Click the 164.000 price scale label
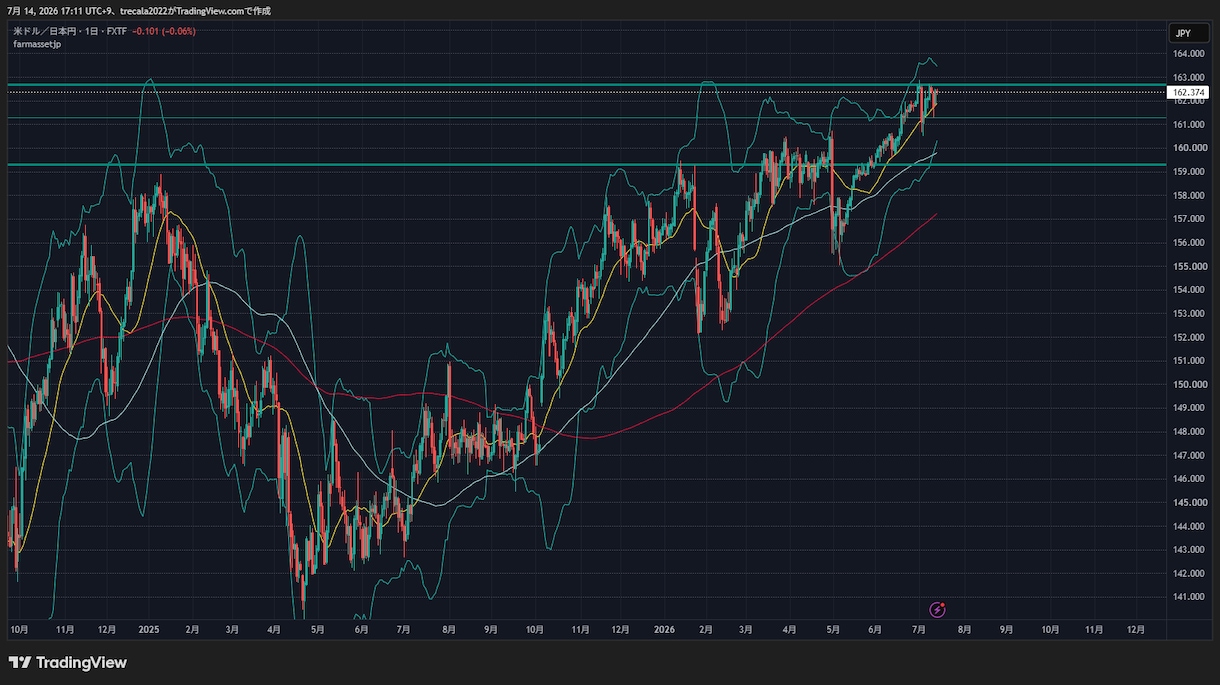 1188,53
